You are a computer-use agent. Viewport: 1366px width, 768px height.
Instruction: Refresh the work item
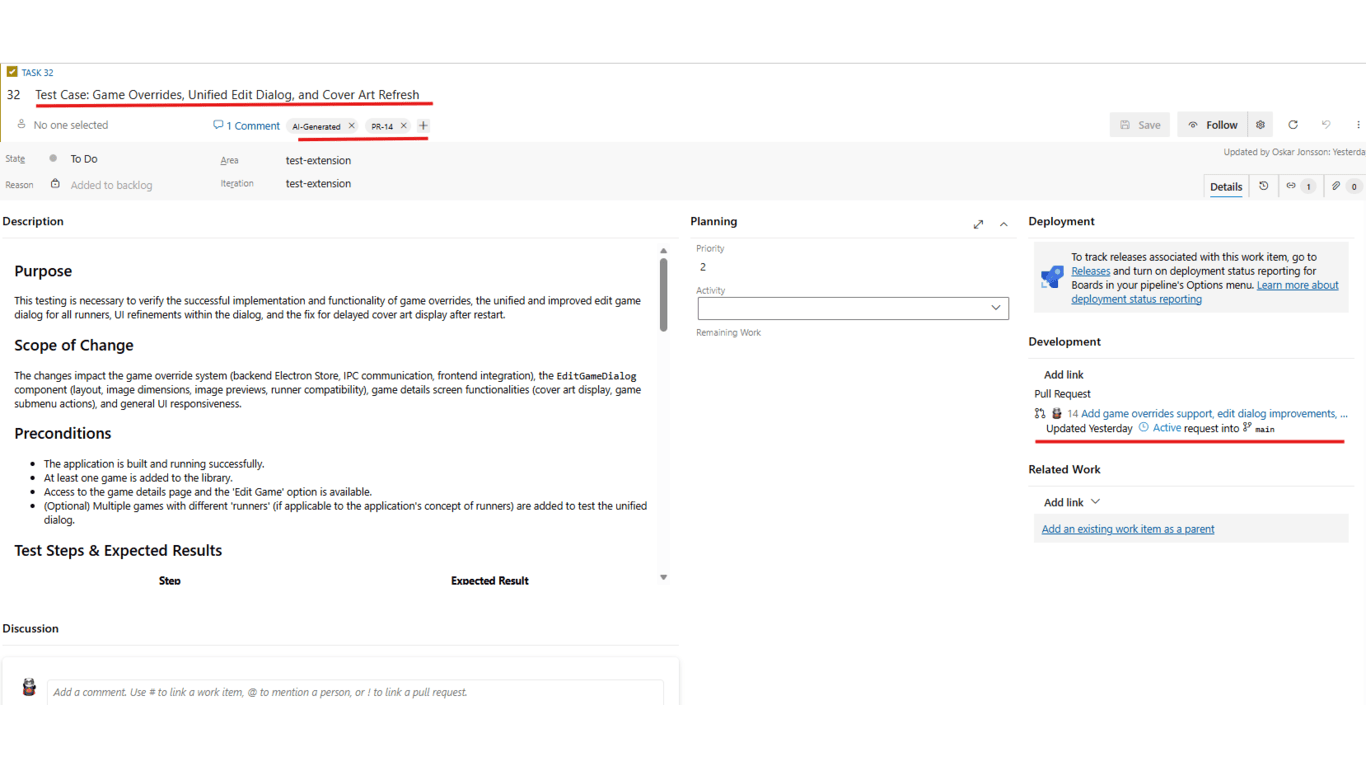[x=1293, y=124]
